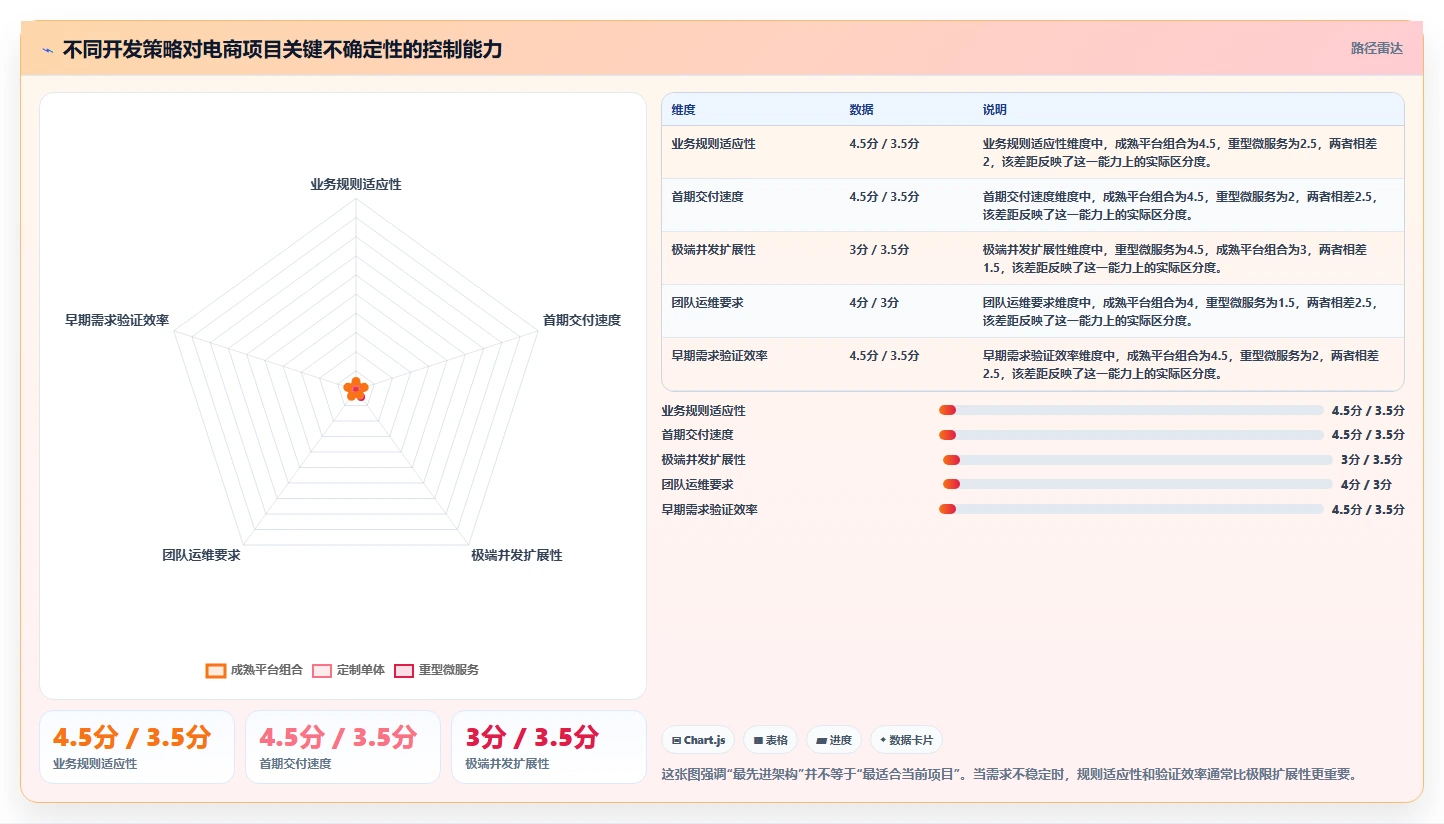Click the lightning icon beside the title

coord(47,50)
